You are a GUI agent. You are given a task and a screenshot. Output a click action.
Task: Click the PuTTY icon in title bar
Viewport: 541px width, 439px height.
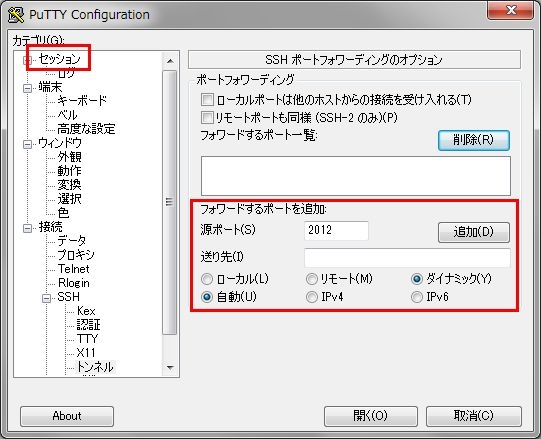coord(16,15)
